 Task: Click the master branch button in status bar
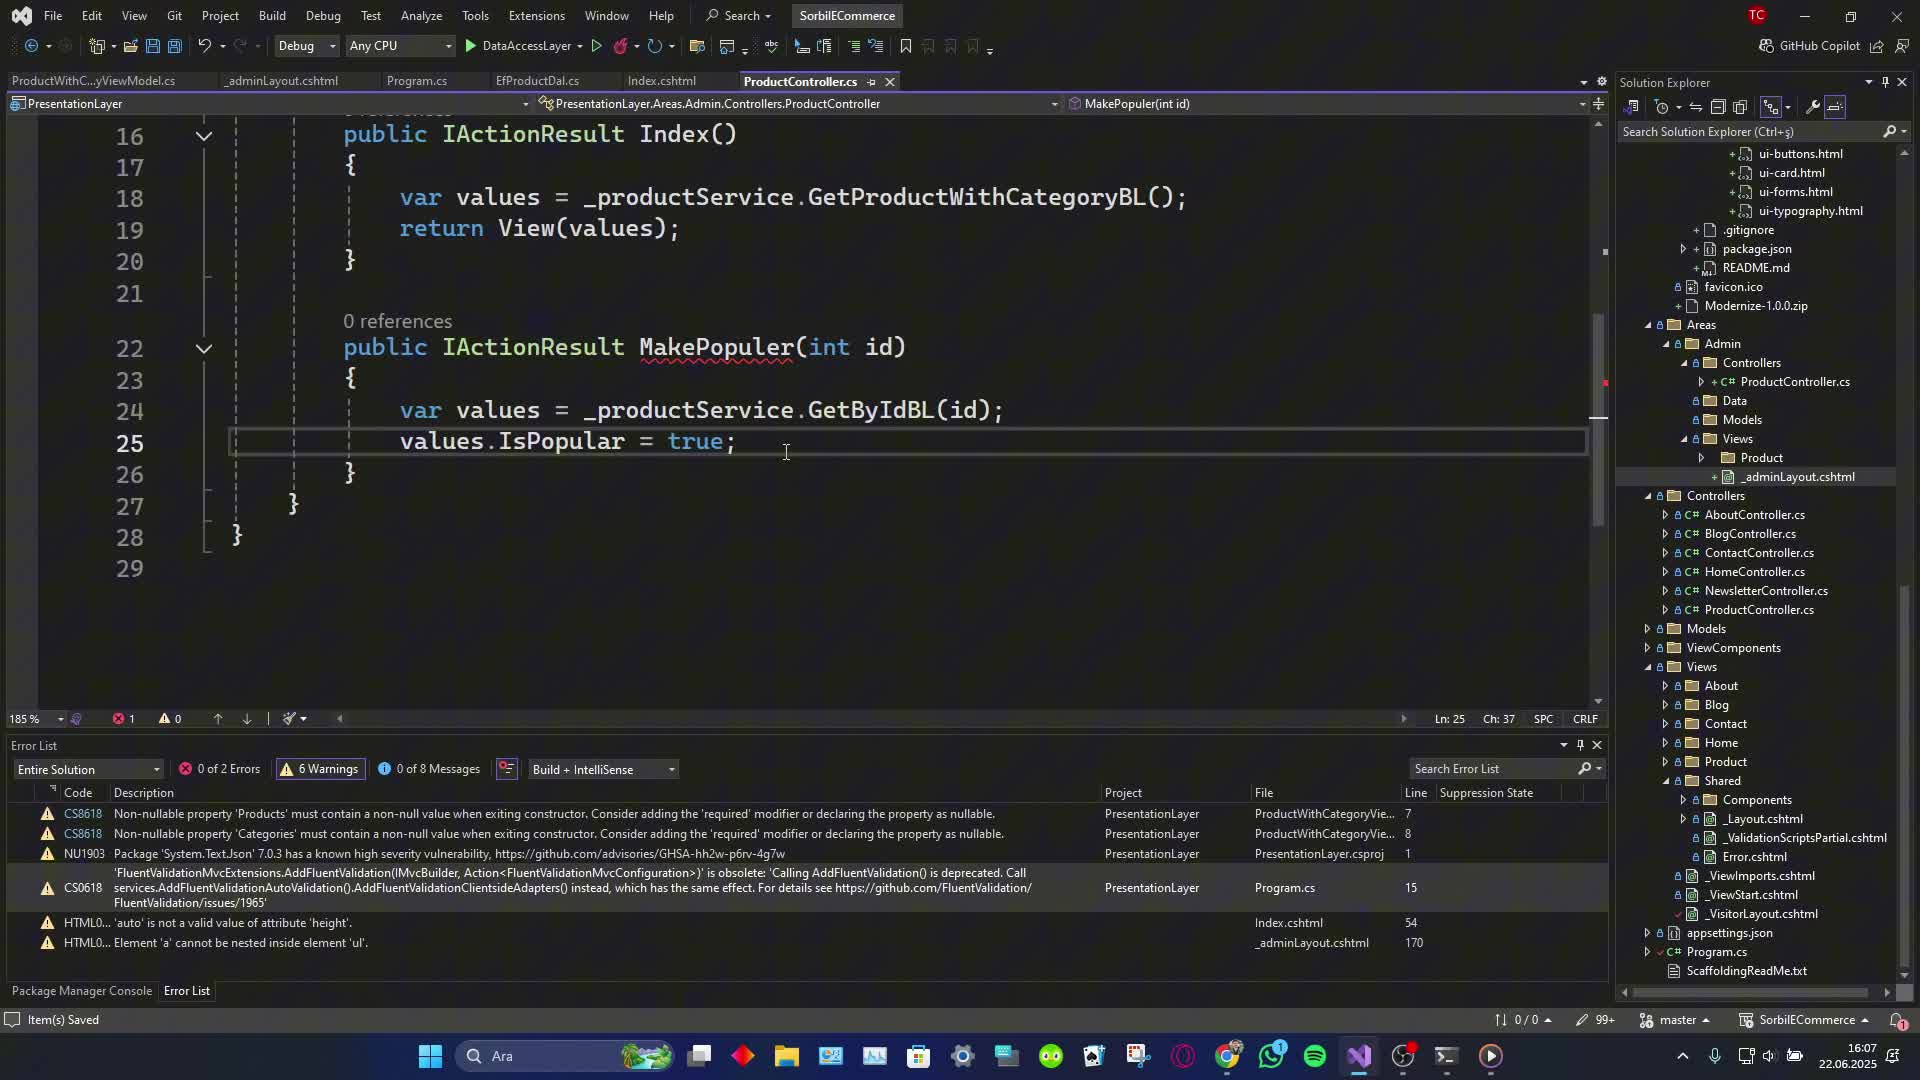[x=1676, y=1020]
